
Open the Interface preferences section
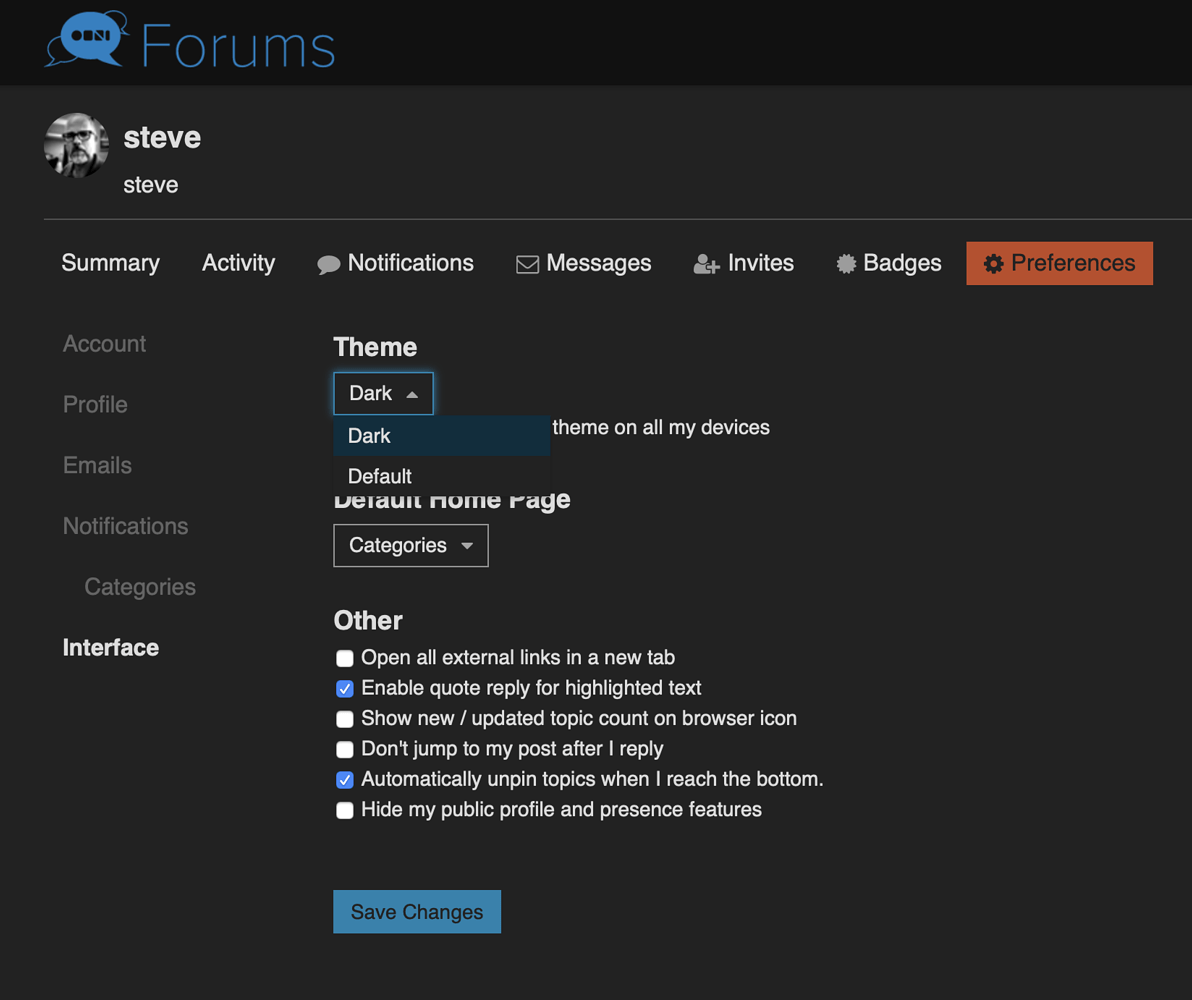click(111, 647)
